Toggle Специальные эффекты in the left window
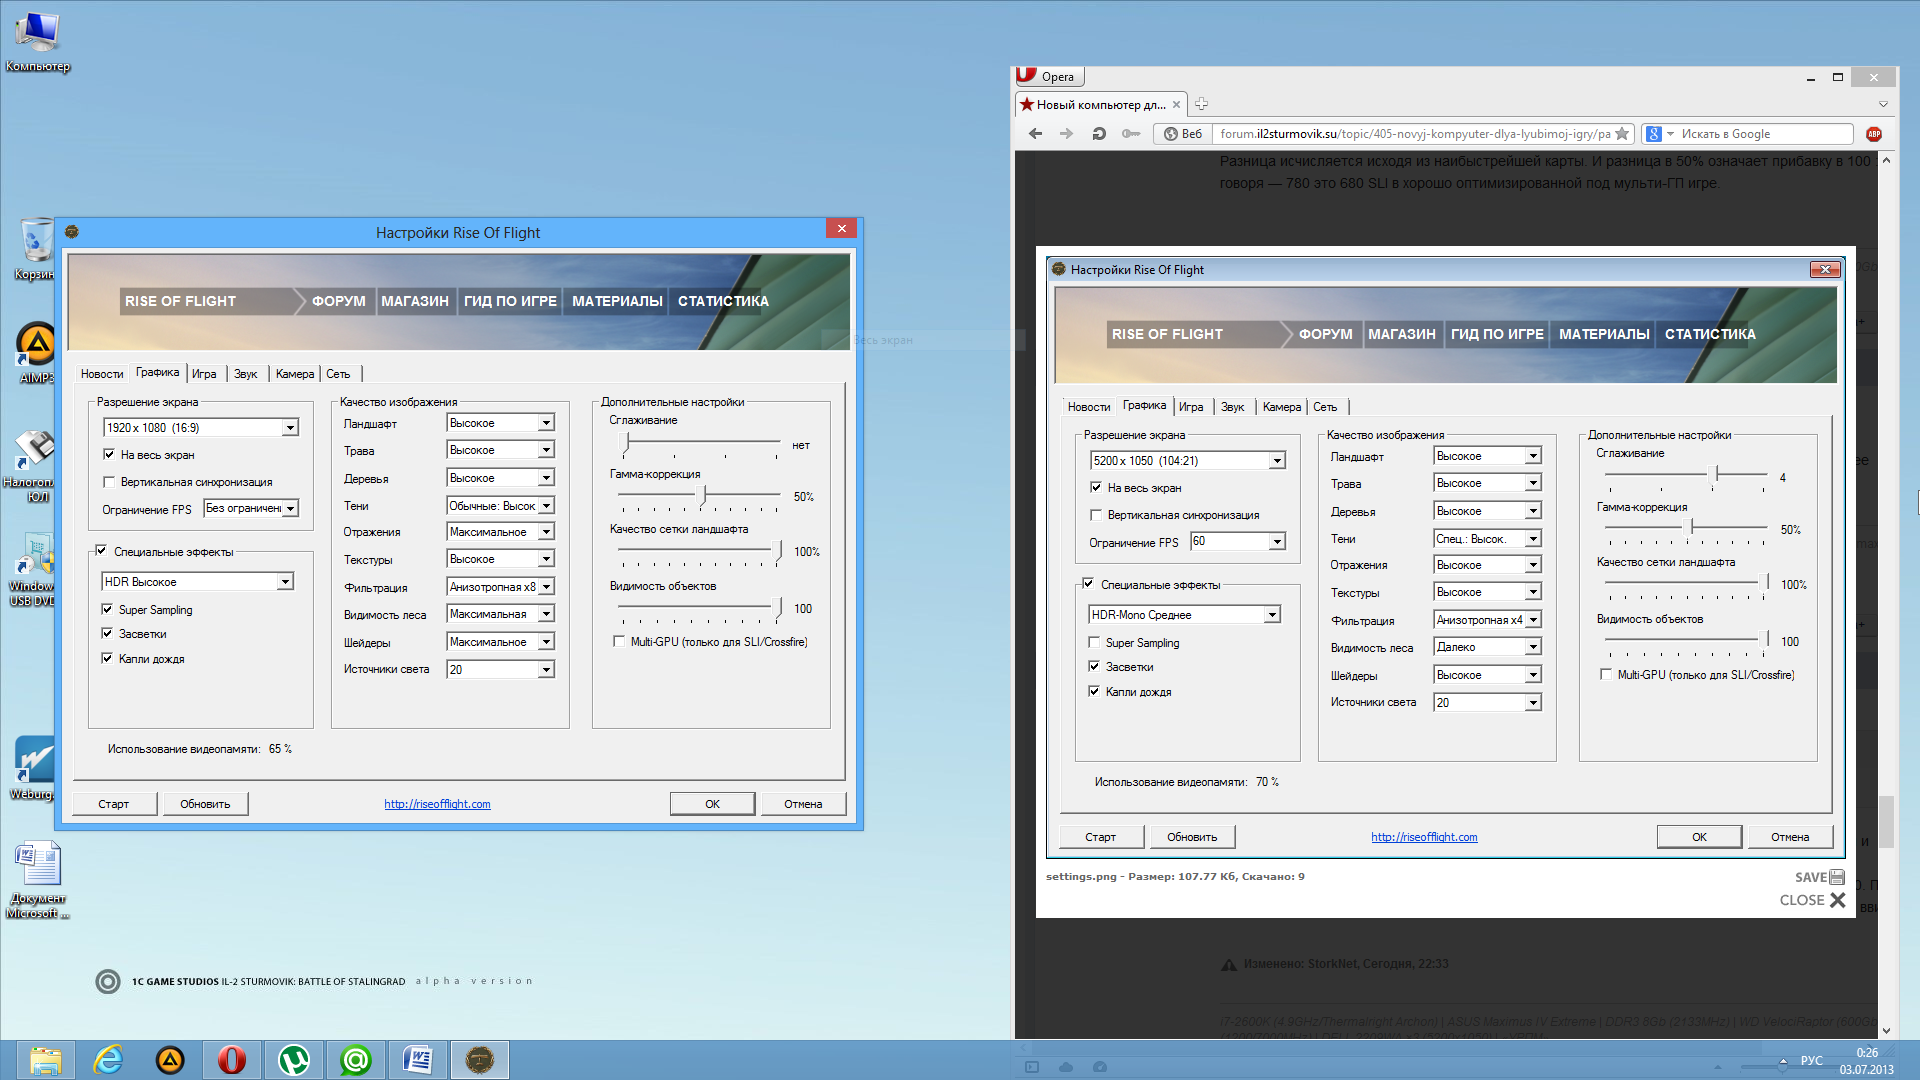Viewport: 1920px width, 1080px height. (101, 551)
